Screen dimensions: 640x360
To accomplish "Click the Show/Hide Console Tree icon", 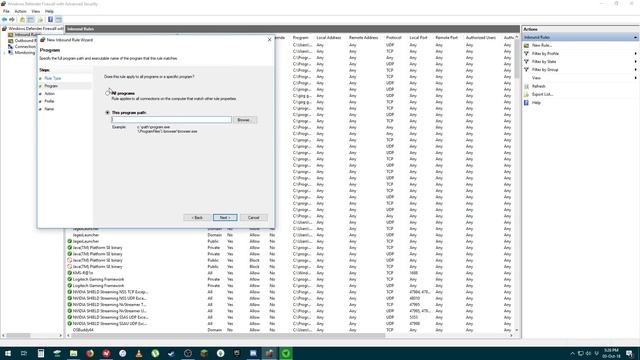I will coord(31,20).
